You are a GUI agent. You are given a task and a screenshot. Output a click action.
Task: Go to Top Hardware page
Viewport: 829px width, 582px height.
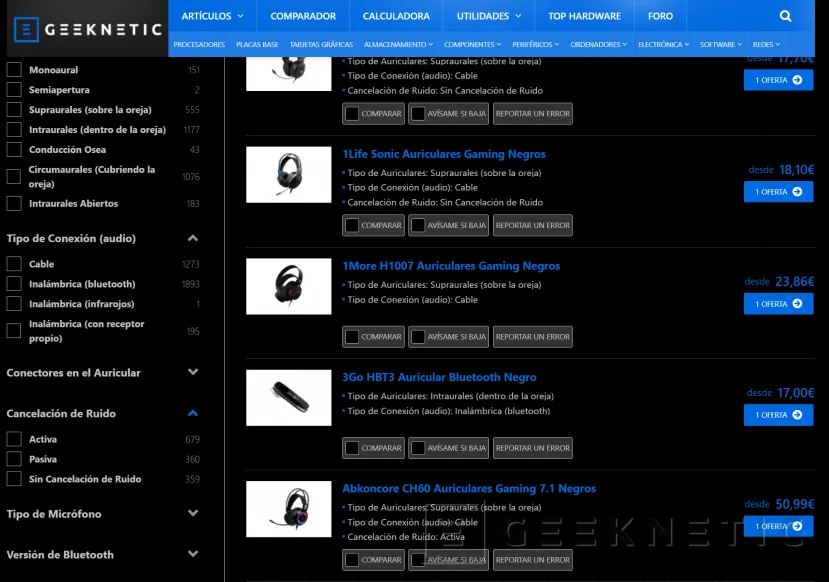[x=584, y=16]
